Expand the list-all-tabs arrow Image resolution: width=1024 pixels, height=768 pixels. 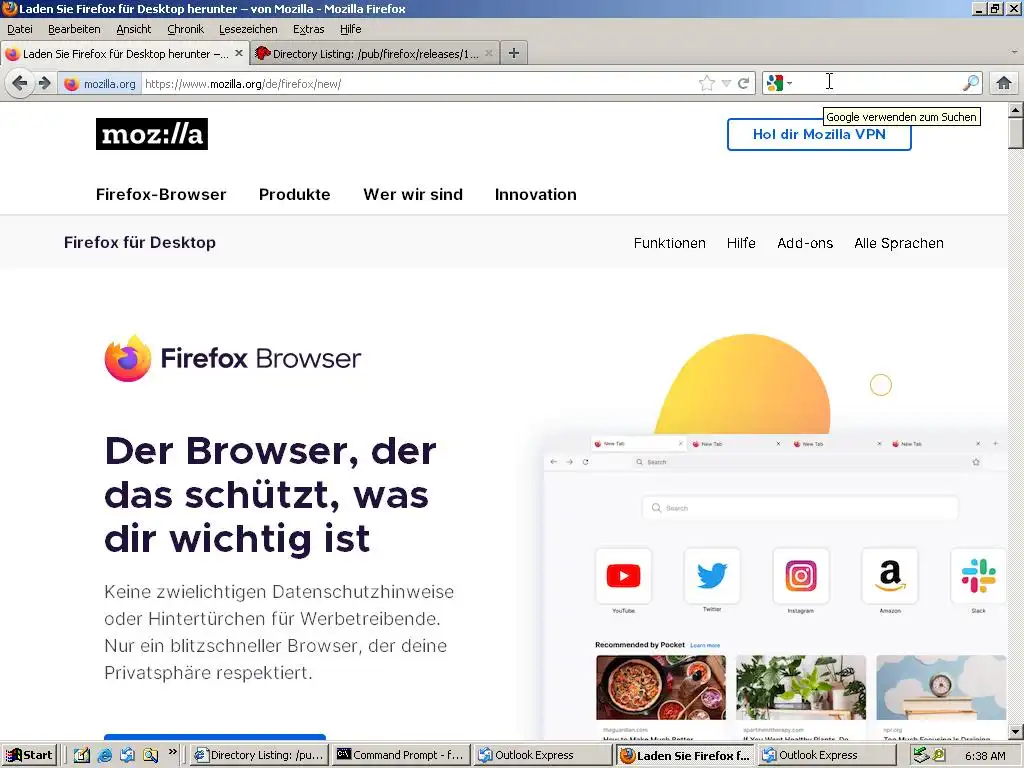pos(1014,52)
